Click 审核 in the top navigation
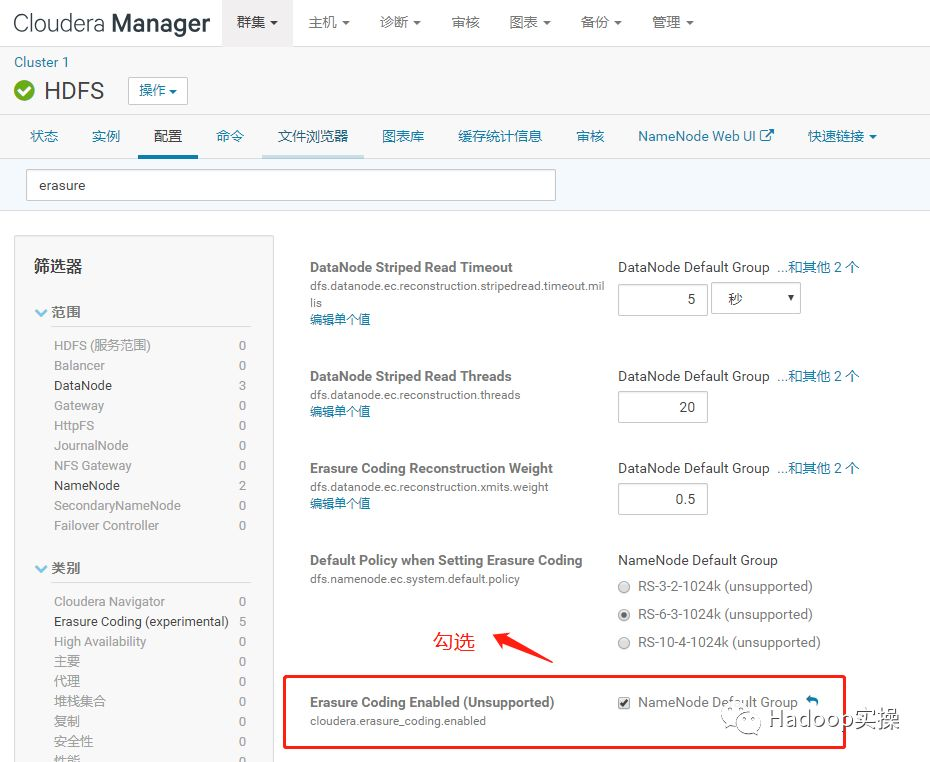The width and height of the screenshot is (930, 762). click(x=466, y=23)
